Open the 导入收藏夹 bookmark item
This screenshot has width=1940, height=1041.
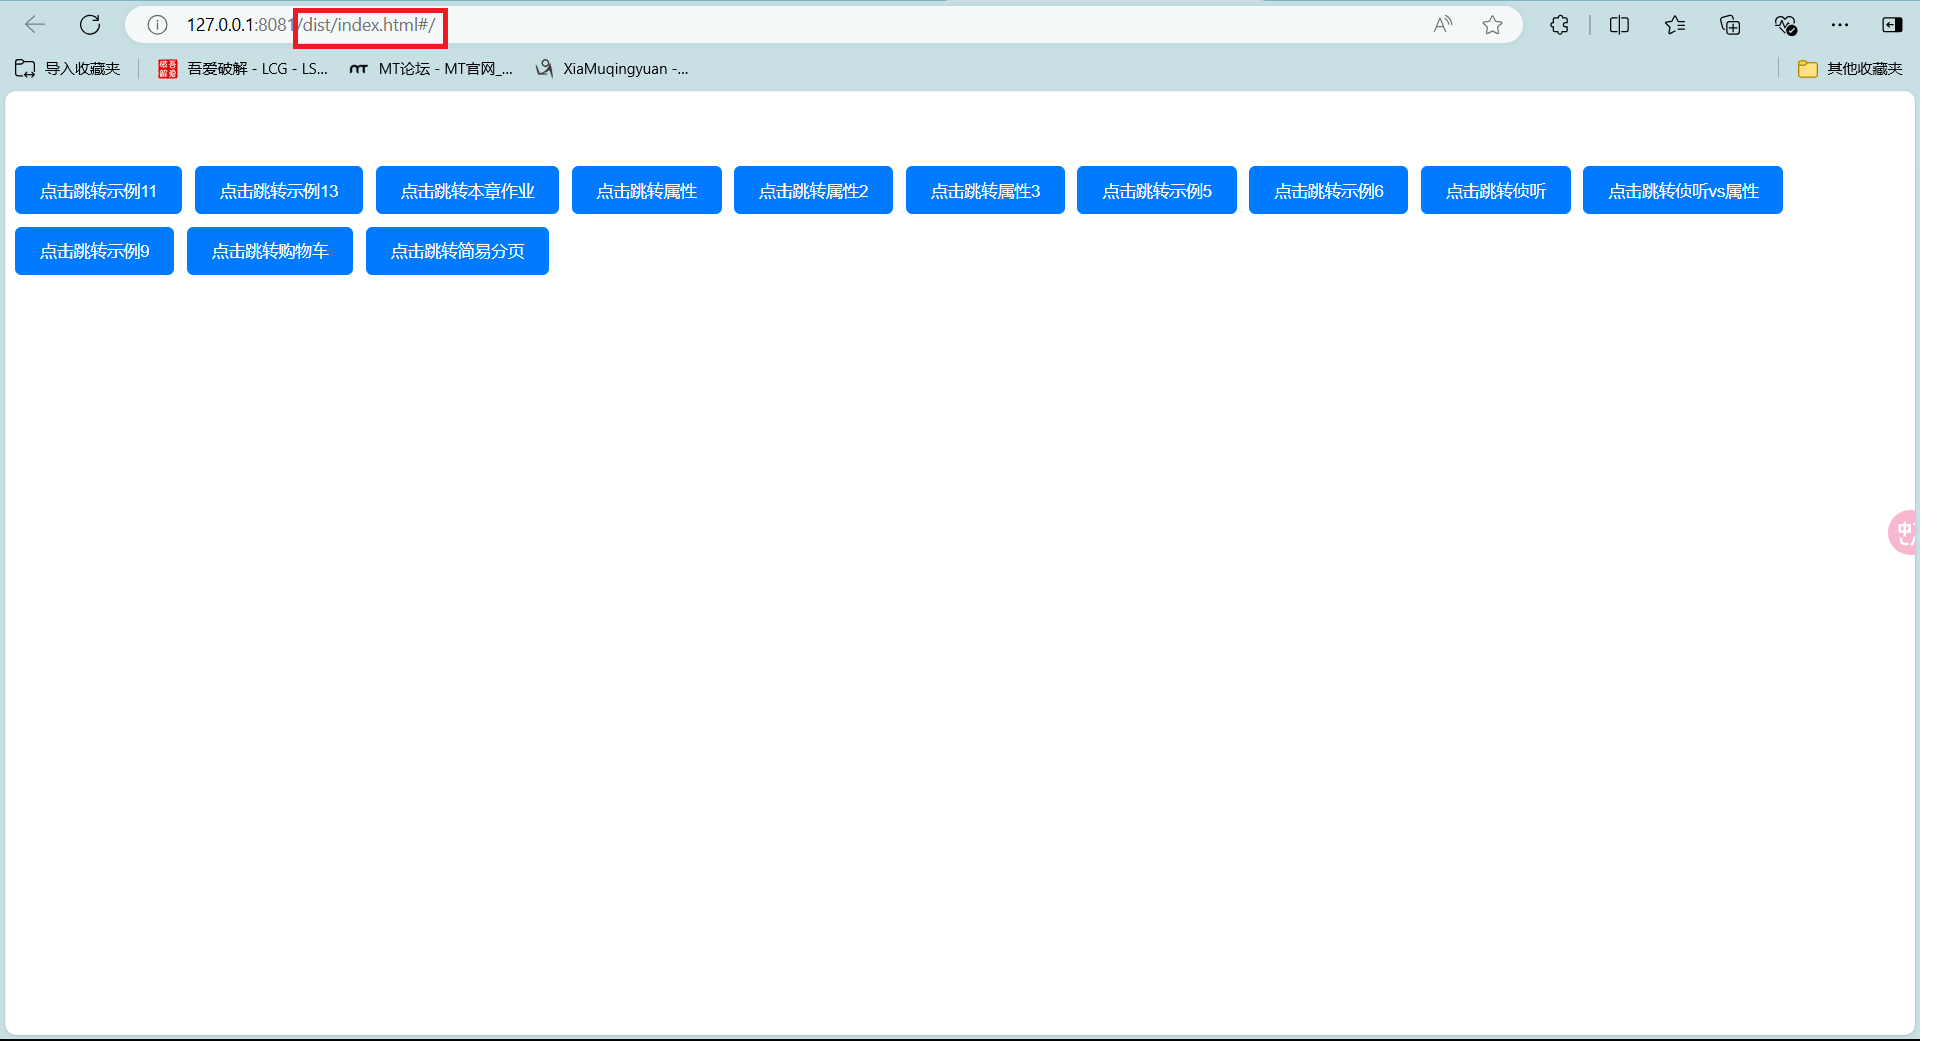[x=68, y=69]
